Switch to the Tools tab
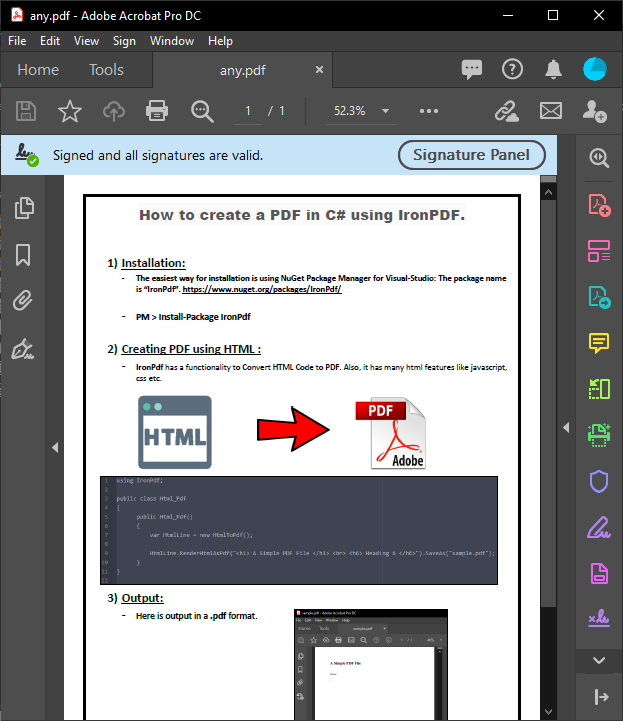The width and height of the screenshot is (623, 721). pyautogui.click(x=106, y=70)
